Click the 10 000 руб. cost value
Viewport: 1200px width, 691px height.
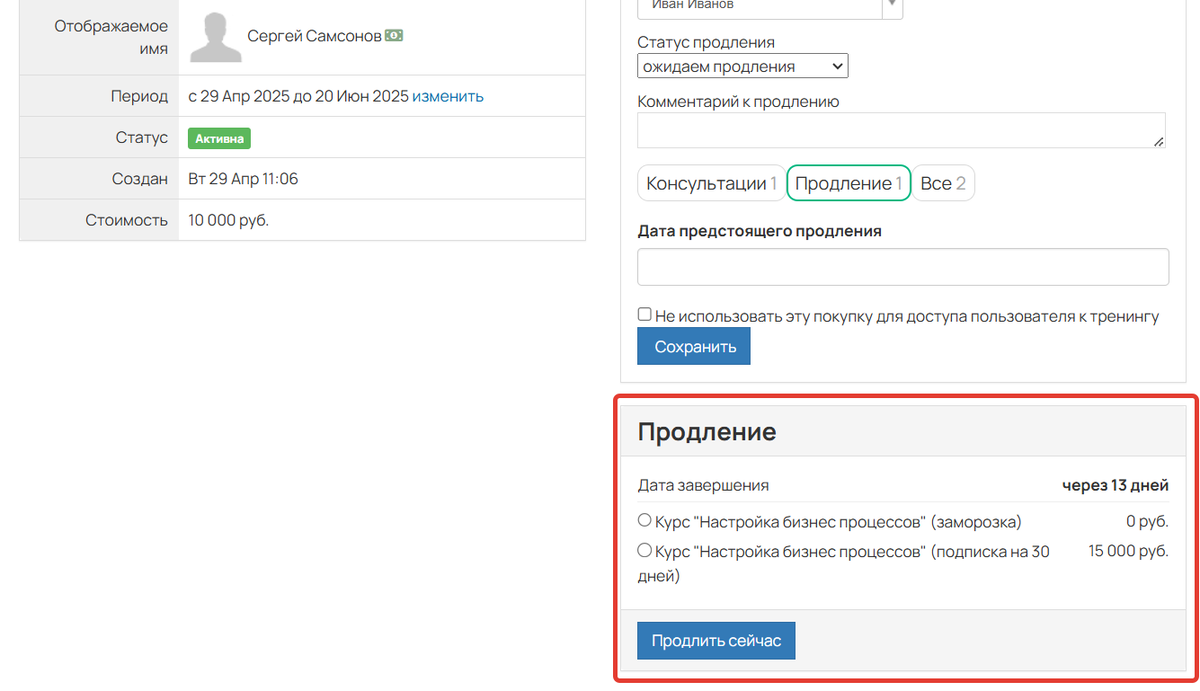228,220
